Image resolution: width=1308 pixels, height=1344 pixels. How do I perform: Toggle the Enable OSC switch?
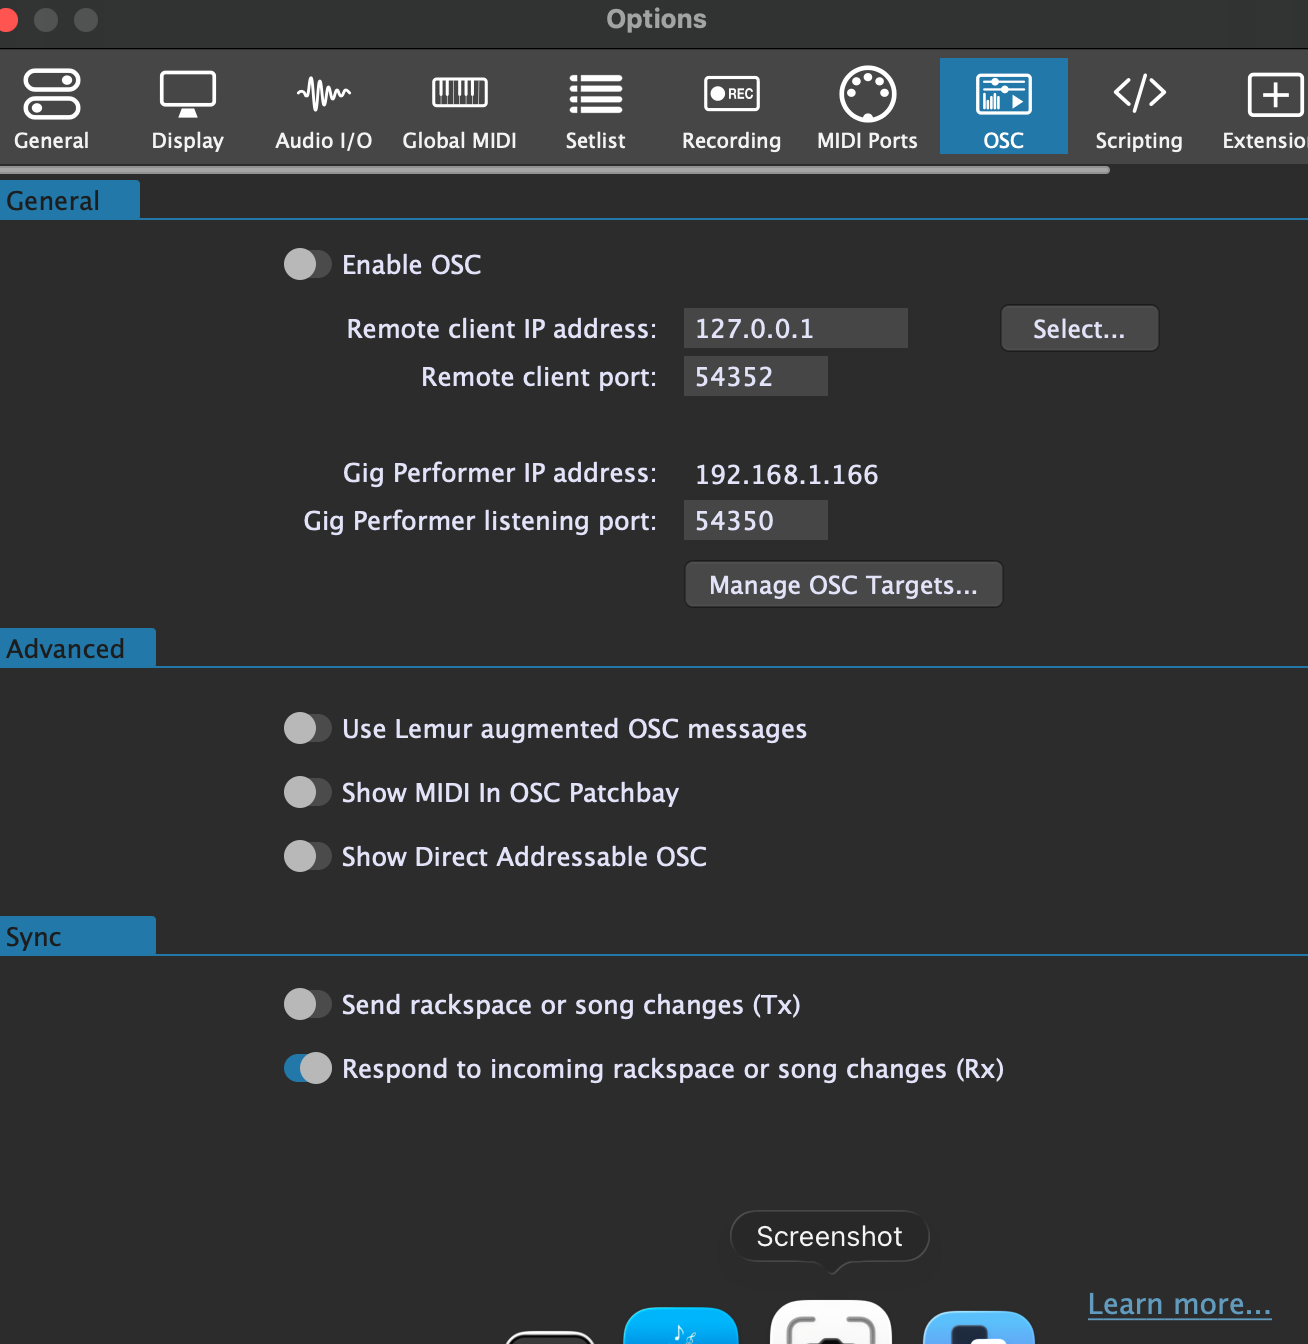[x=307, y=265]
